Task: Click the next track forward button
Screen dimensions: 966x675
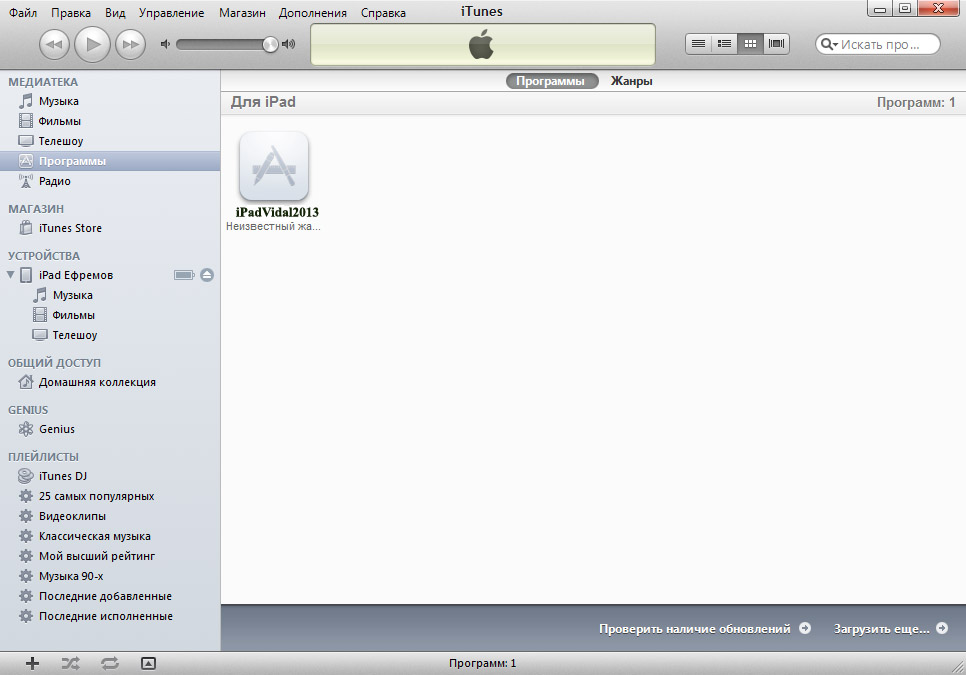Action: pos(130,44)
